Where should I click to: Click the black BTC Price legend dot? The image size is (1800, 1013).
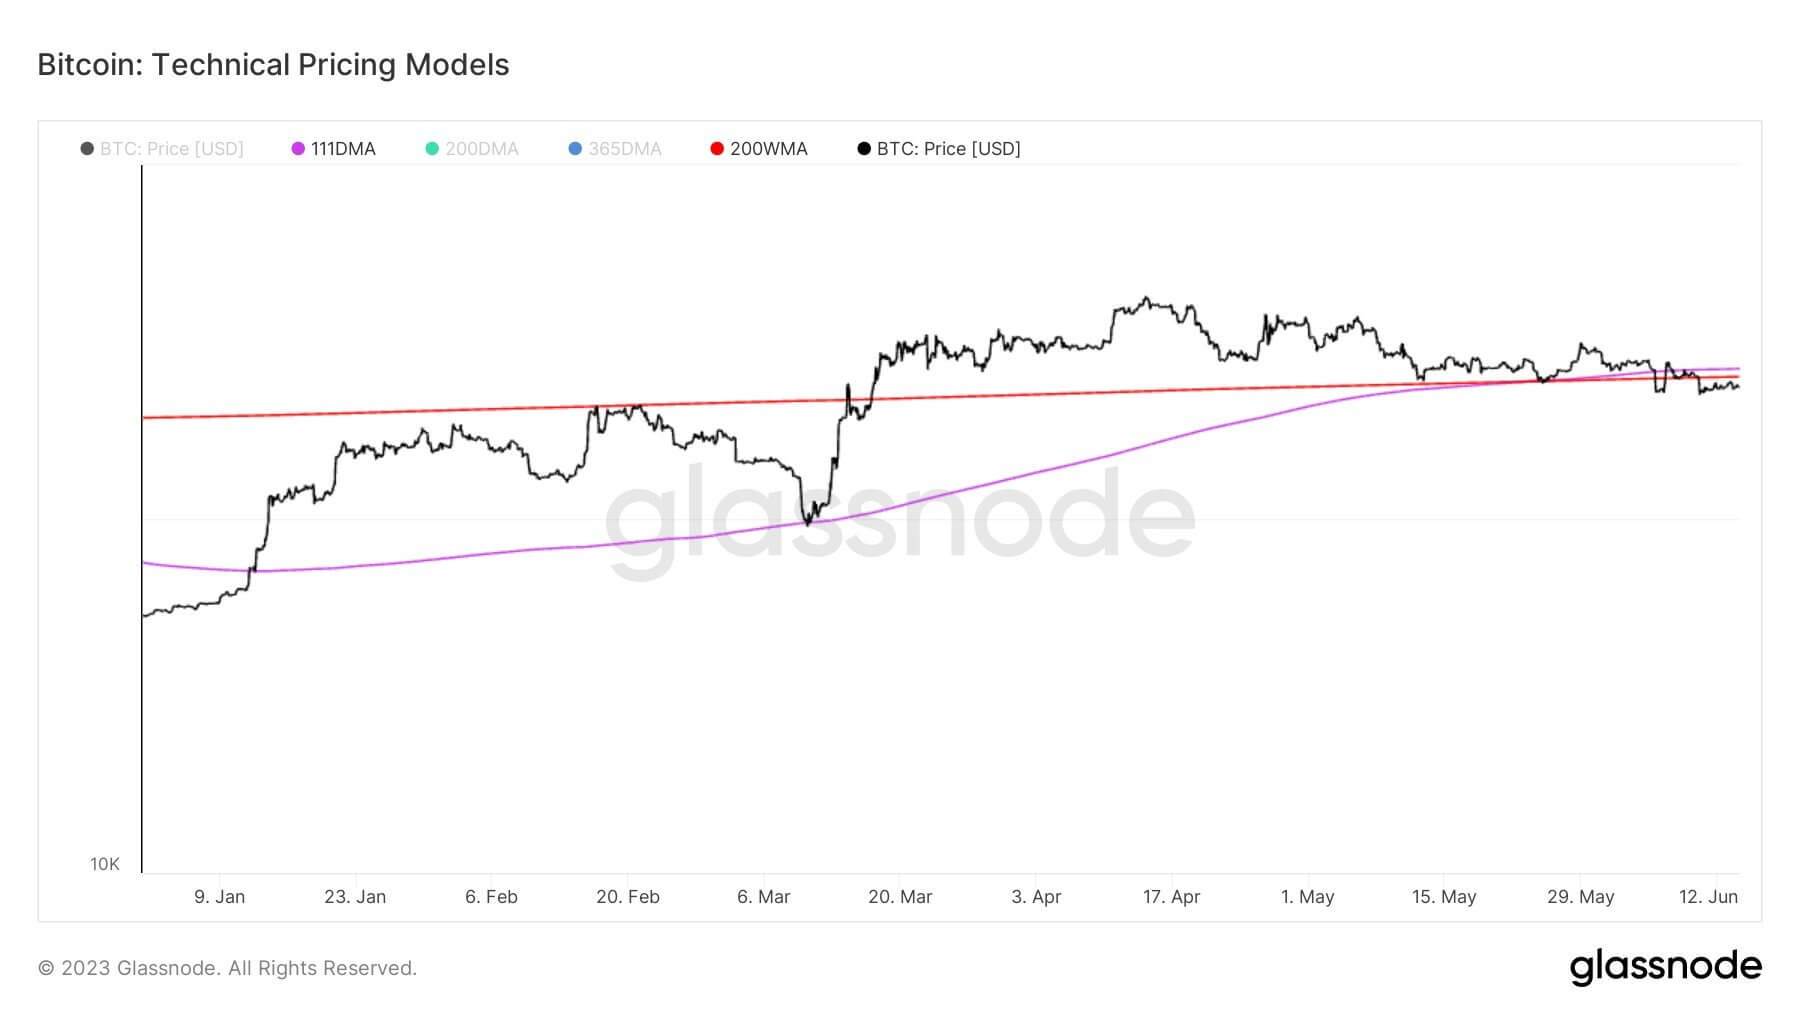pos(864,149)
